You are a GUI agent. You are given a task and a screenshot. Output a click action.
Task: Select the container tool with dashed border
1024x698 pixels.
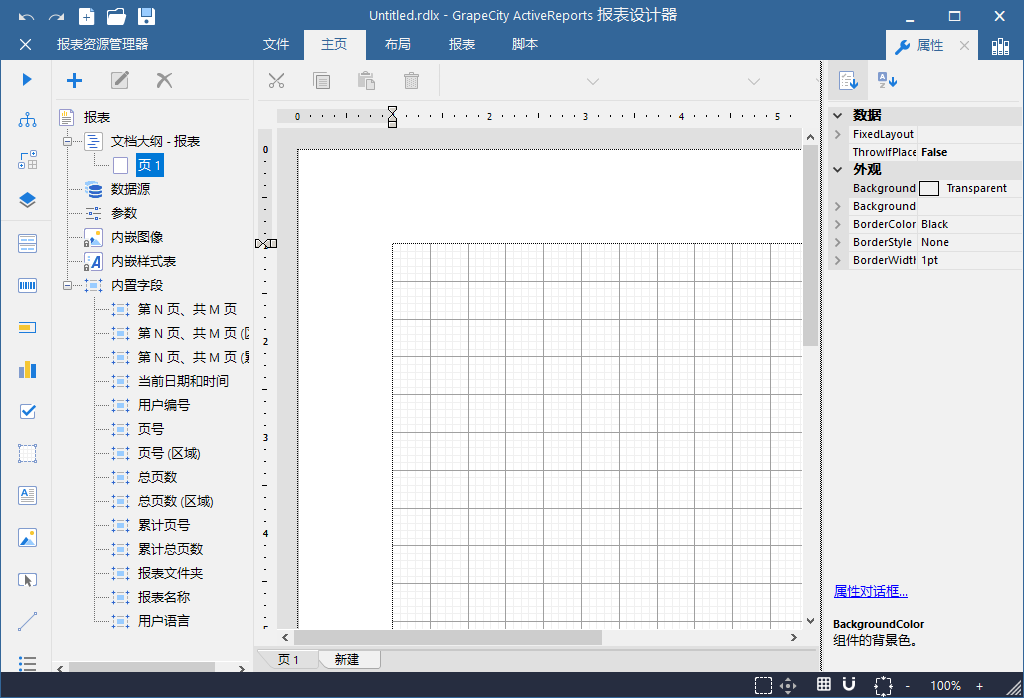27,453
